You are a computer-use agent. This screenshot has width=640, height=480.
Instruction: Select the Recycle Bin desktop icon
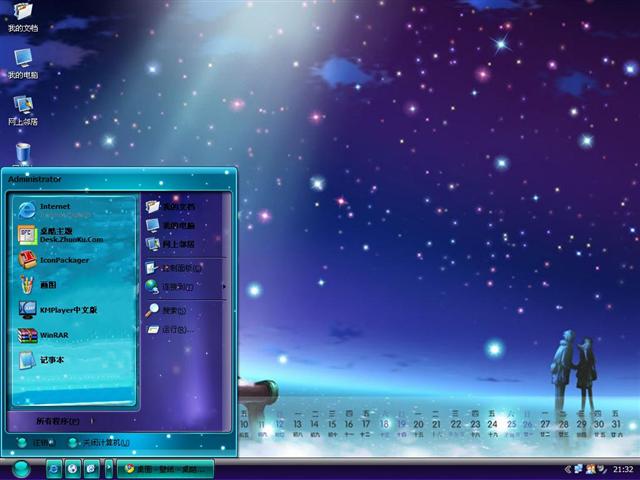click(x=23, y=154)
